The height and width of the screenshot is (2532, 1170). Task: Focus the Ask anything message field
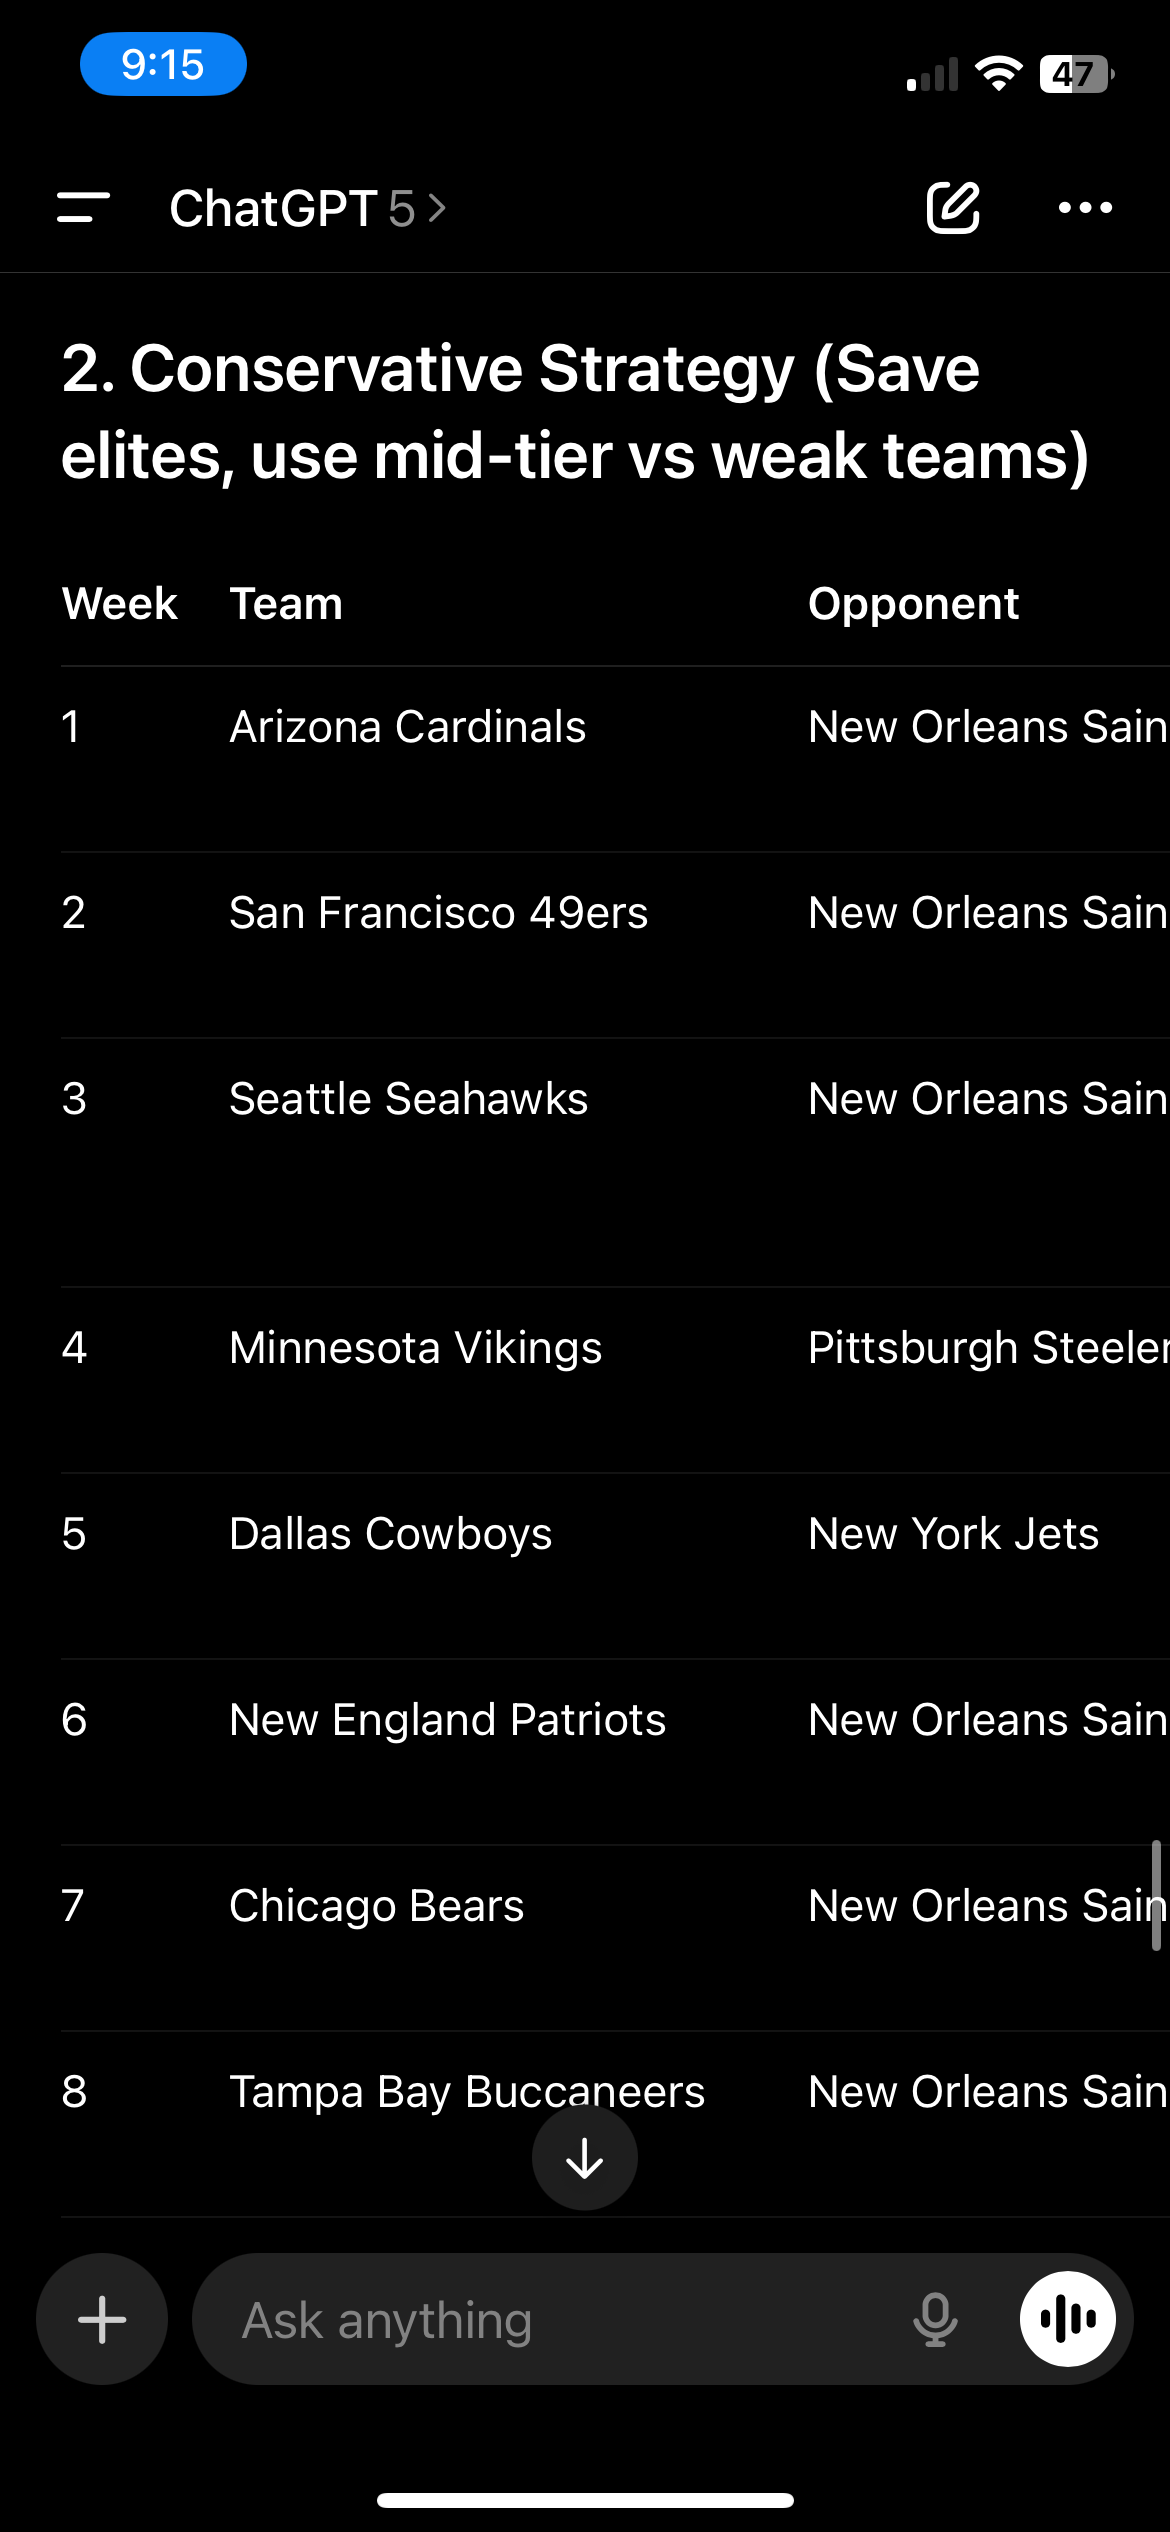pyautogui.click(x=560, y=2319)
